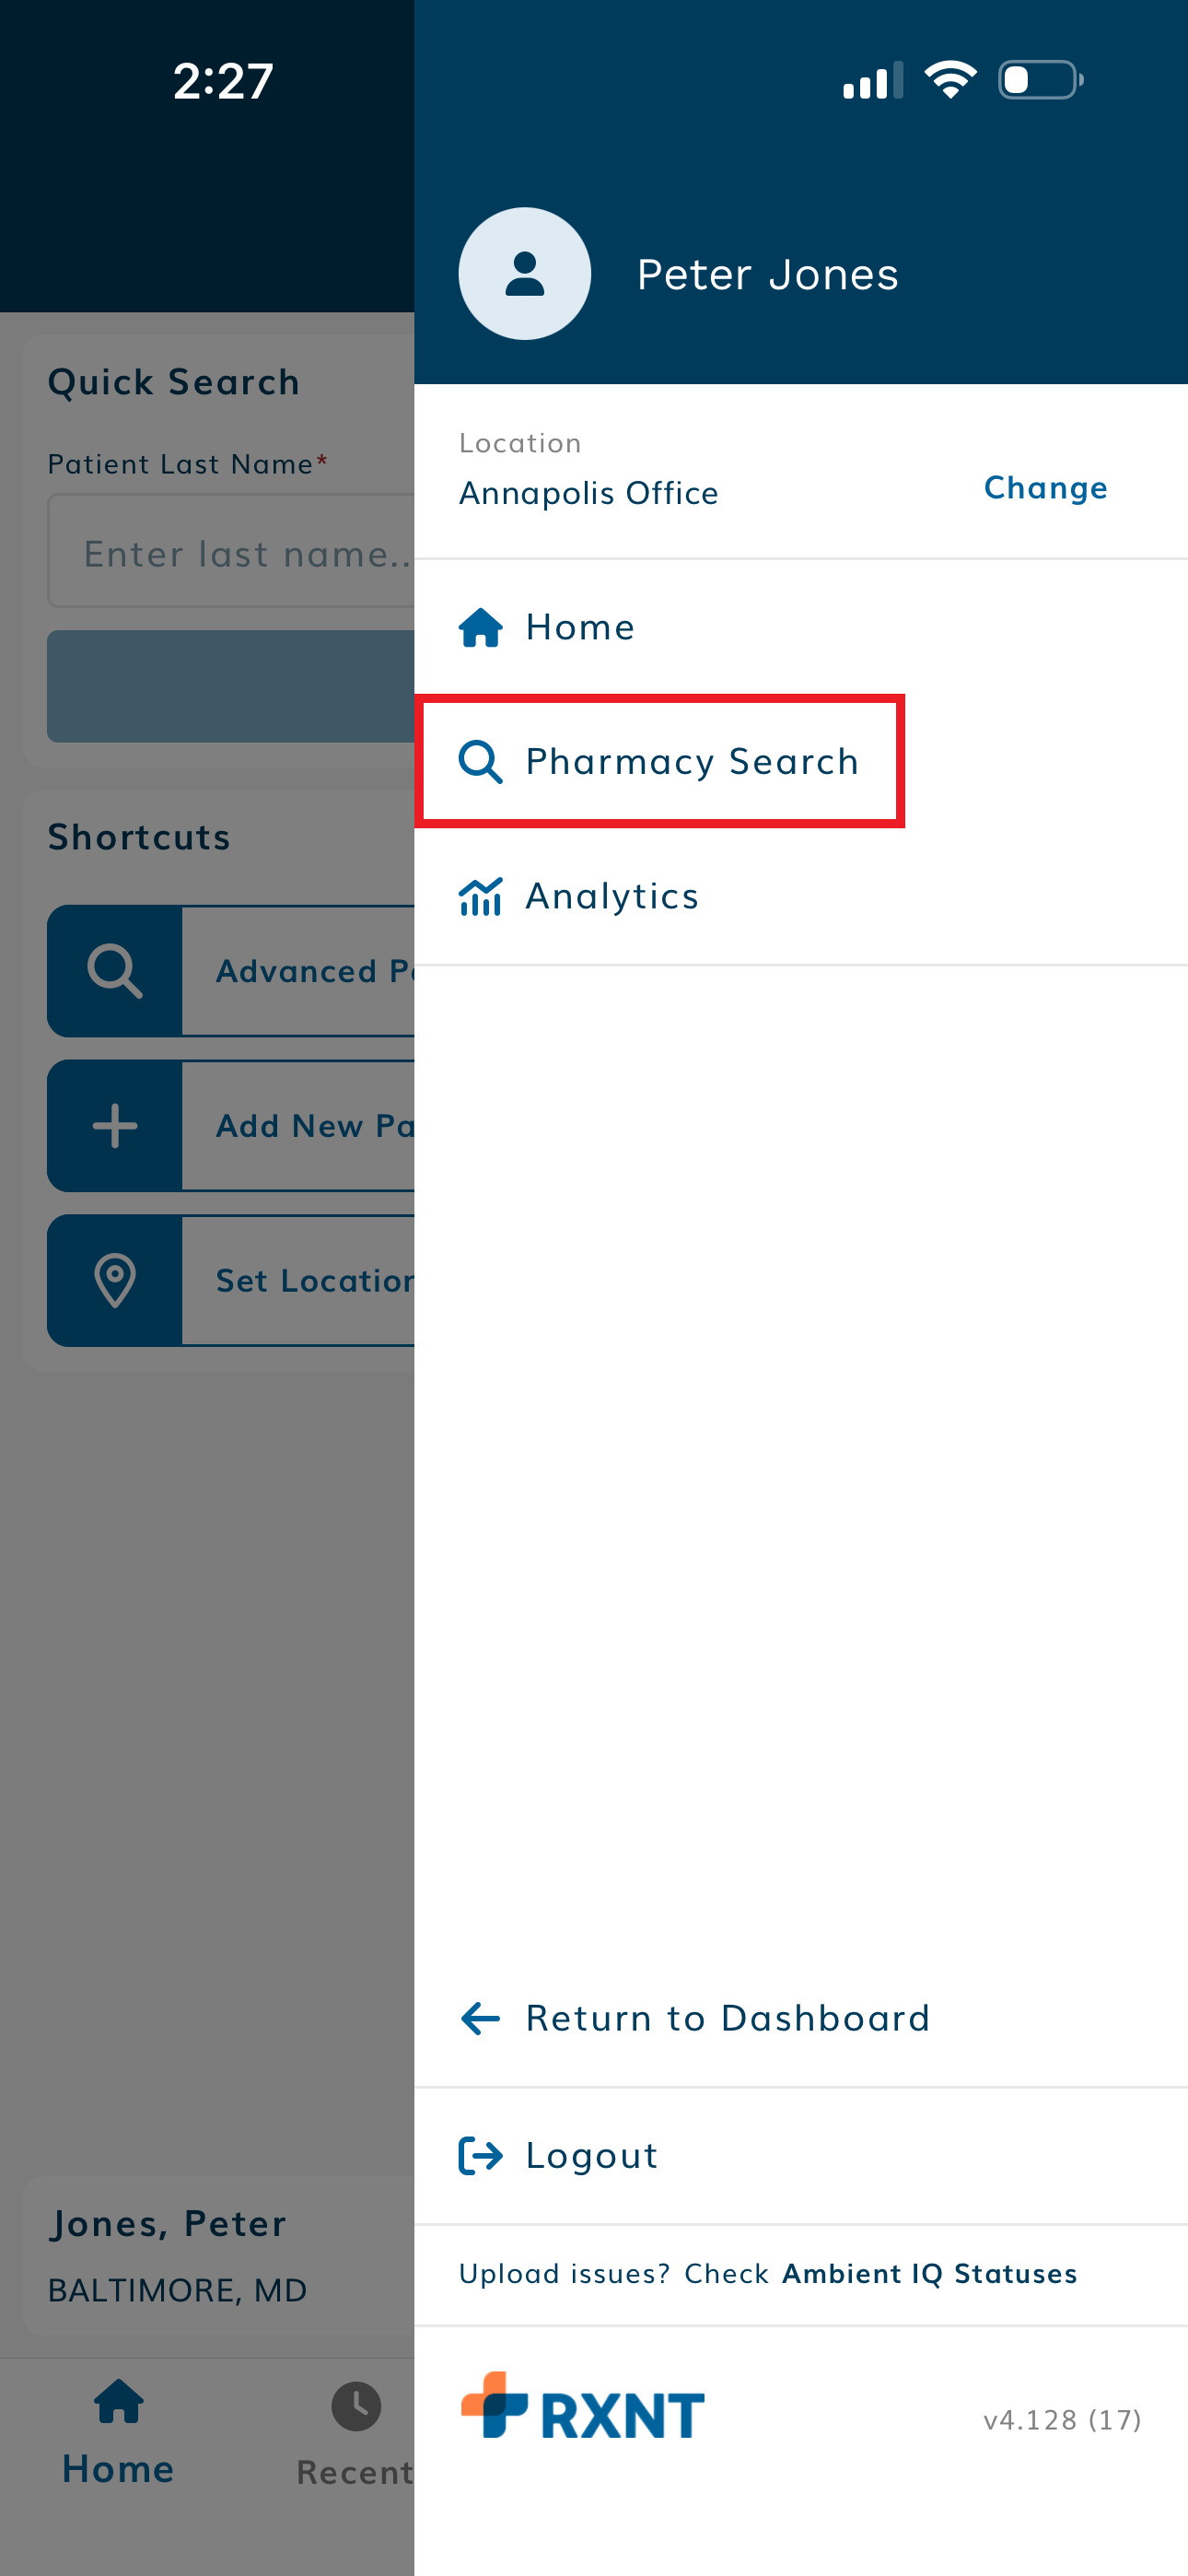Tap the Add New Patient plus icon
This screenshot has height=2576, width=1188.
point(115,1126)
